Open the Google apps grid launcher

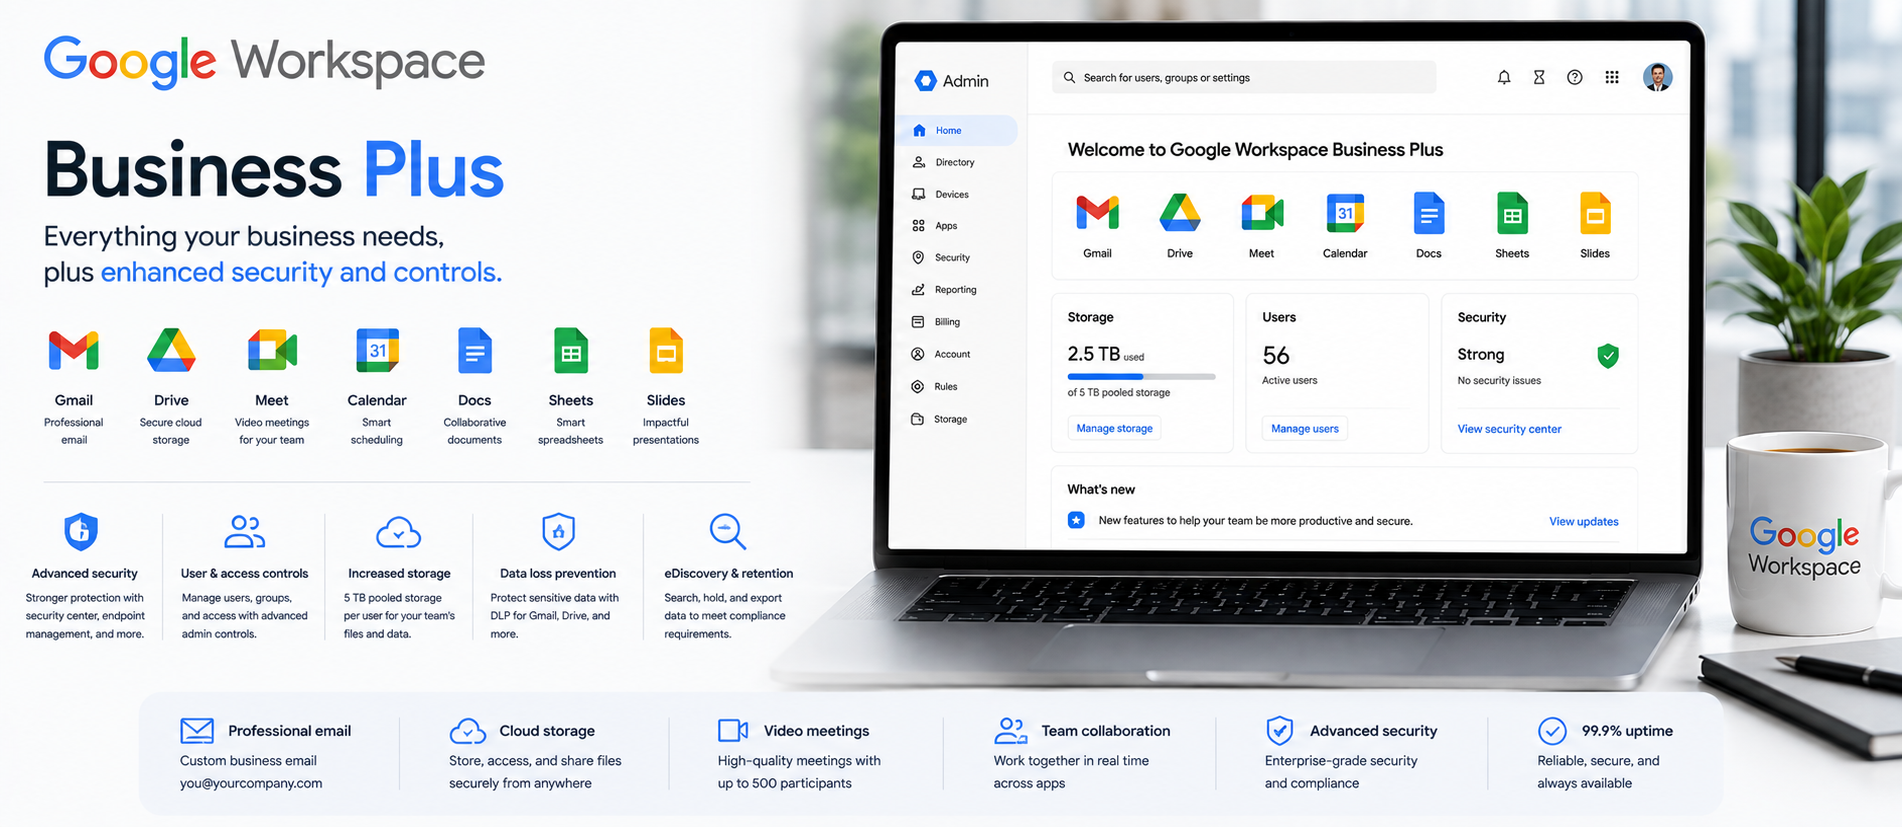pos(1612,77)
